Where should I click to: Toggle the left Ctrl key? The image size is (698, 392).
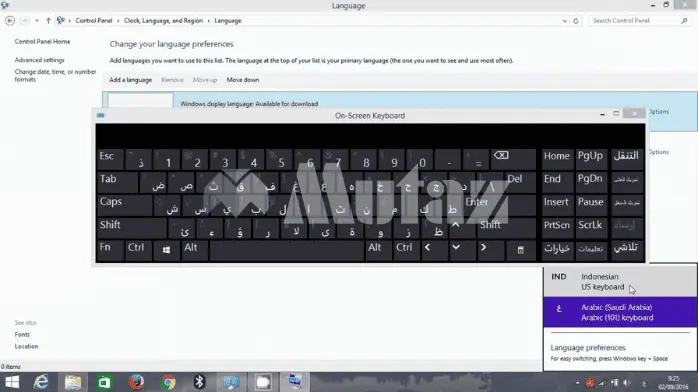click(x=138, y=251)
